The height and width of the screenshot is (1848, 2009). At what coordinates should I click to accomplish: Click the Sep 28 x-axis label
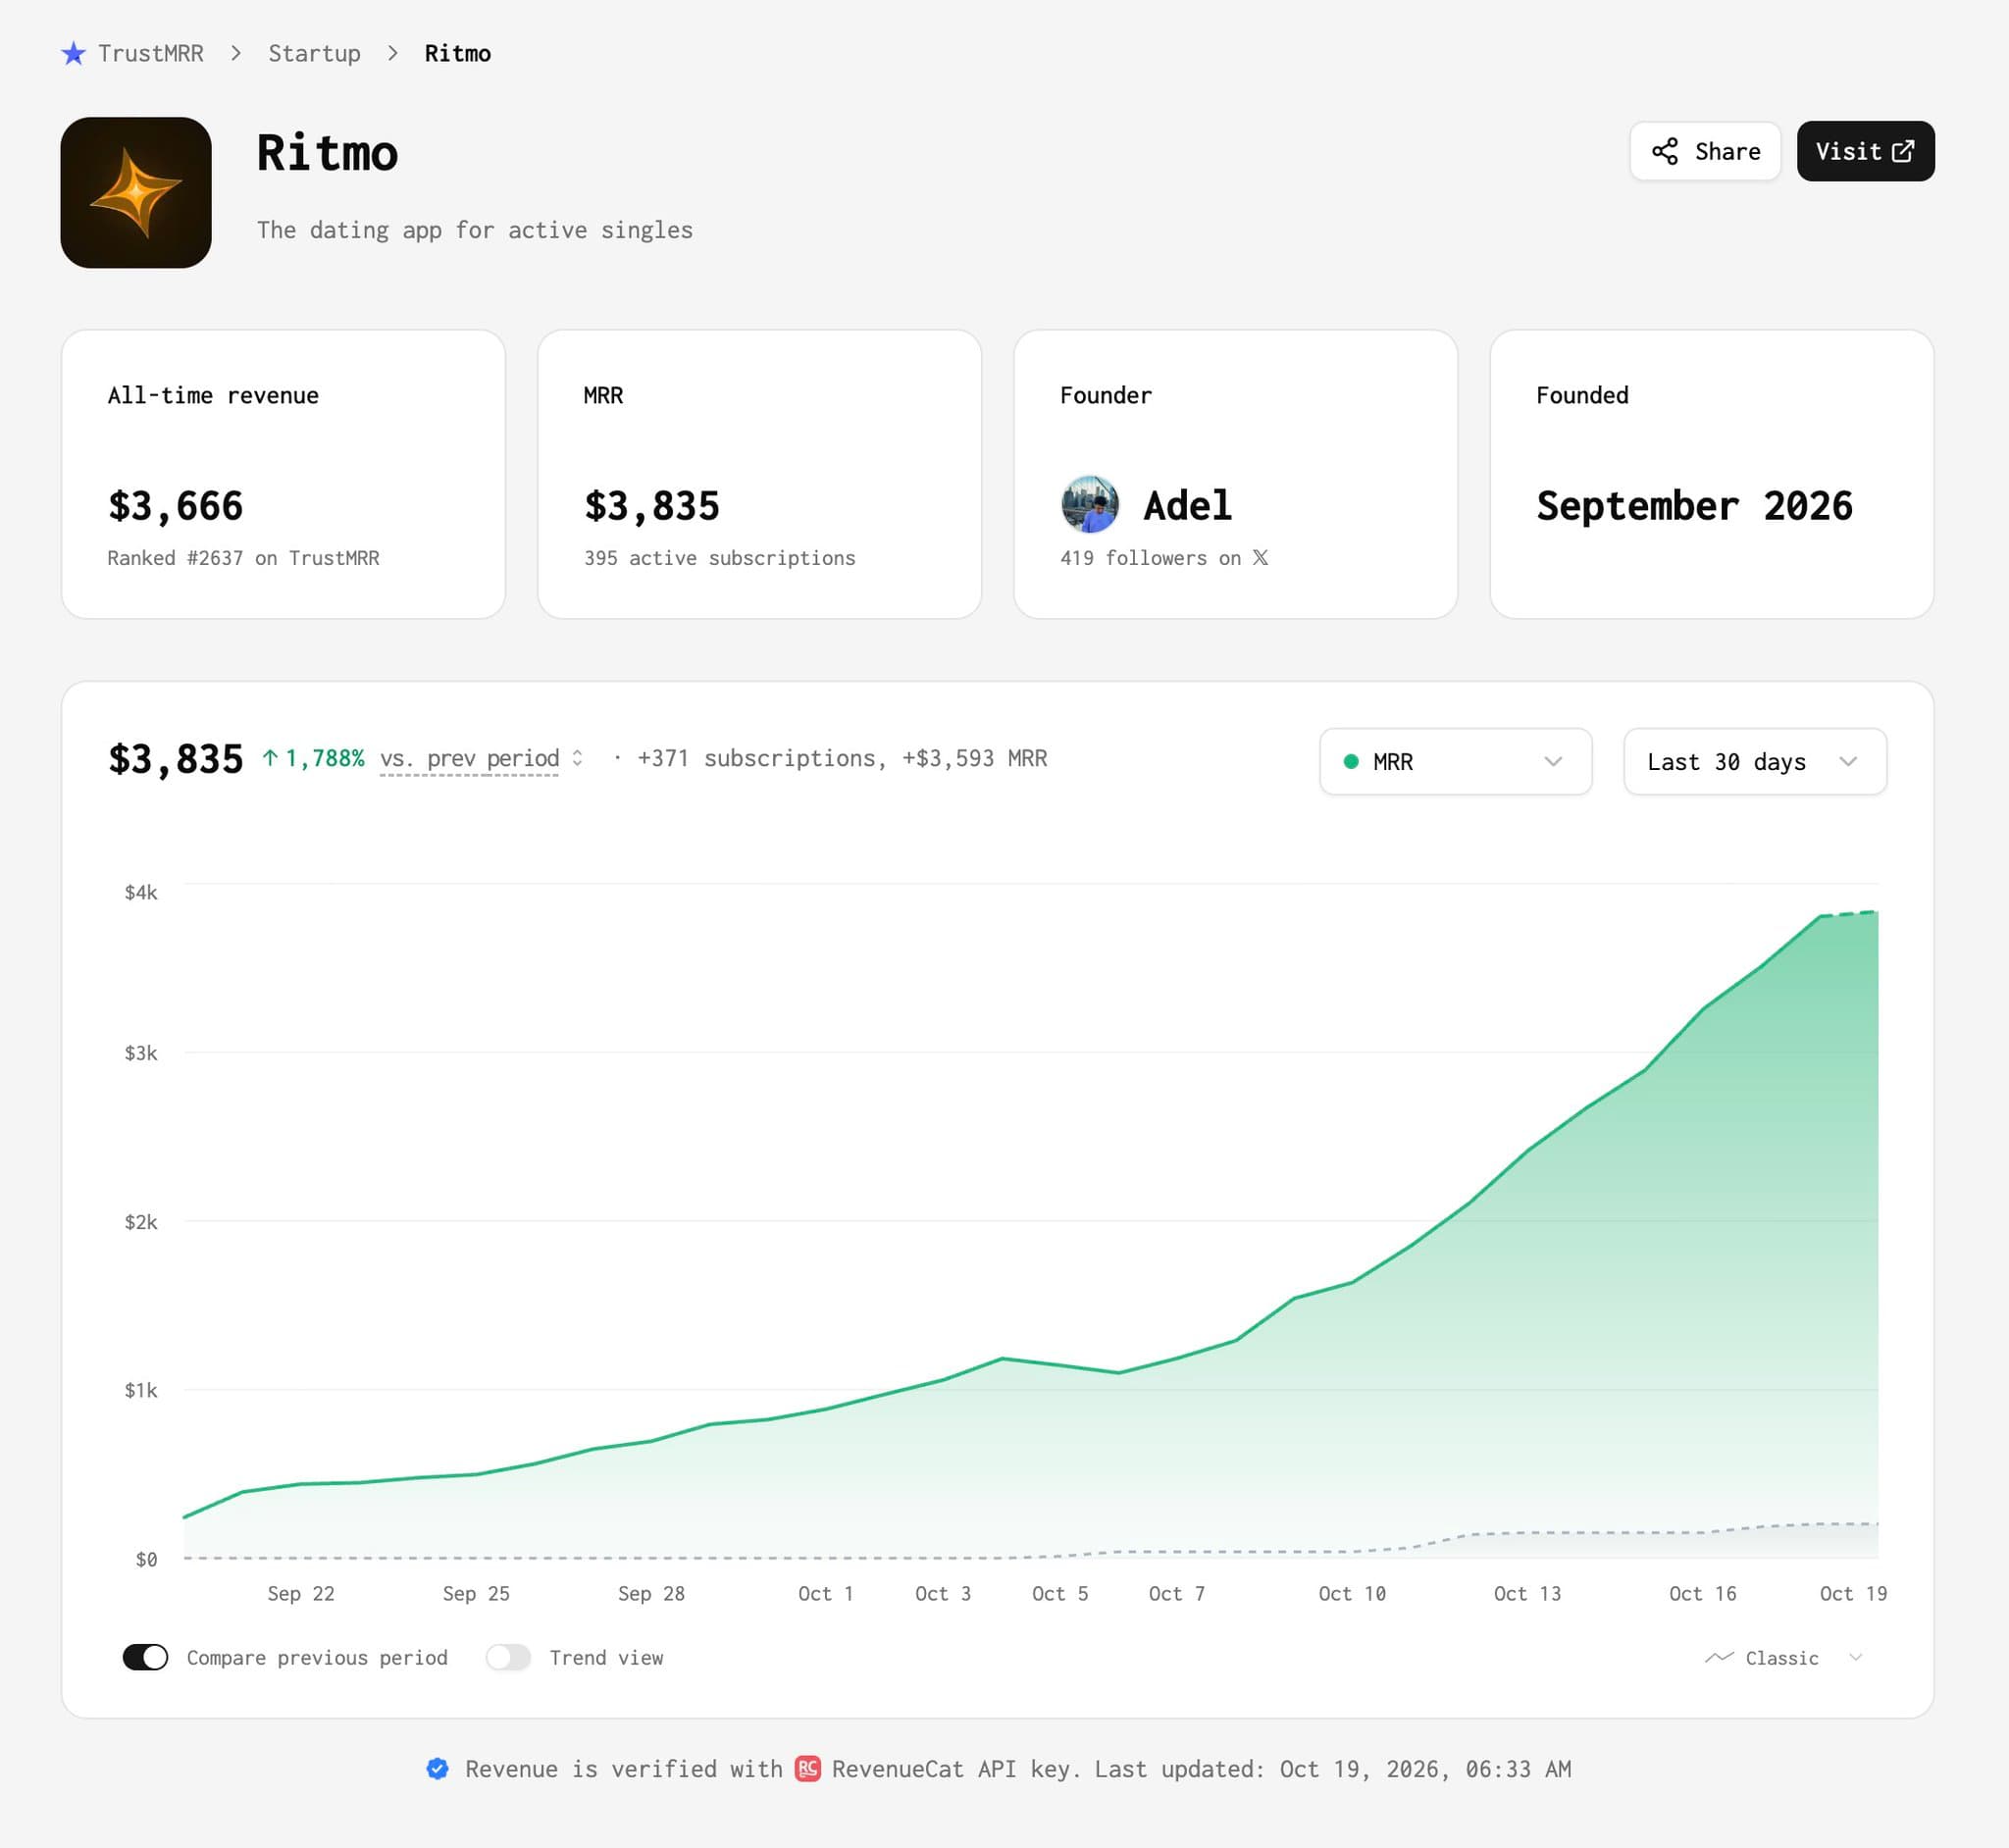(x=651, y=1593)
